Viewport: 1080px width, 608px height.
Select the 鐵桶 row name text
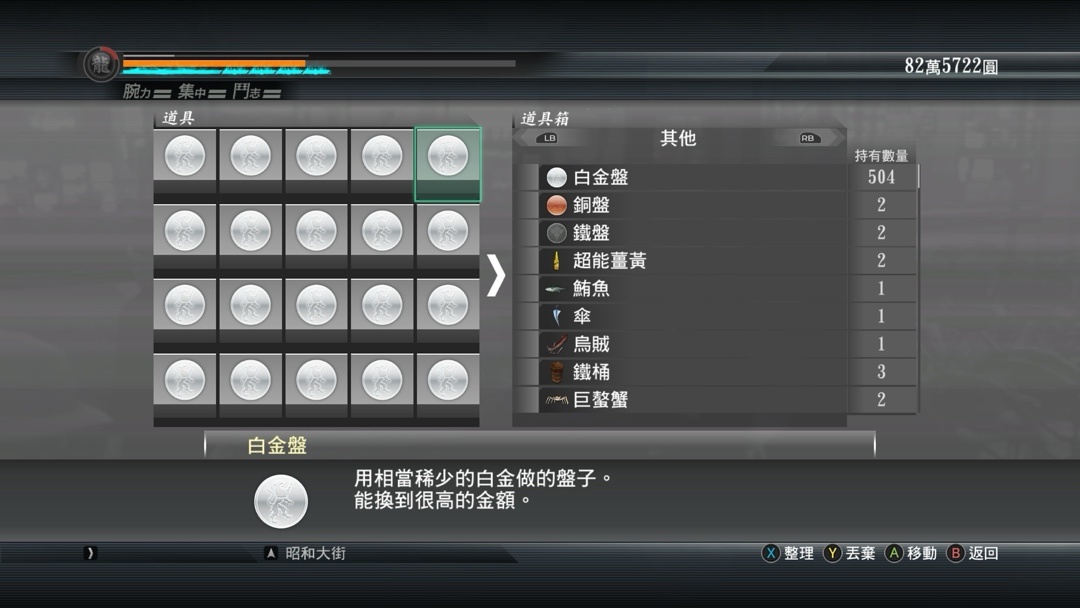(591, 372)
